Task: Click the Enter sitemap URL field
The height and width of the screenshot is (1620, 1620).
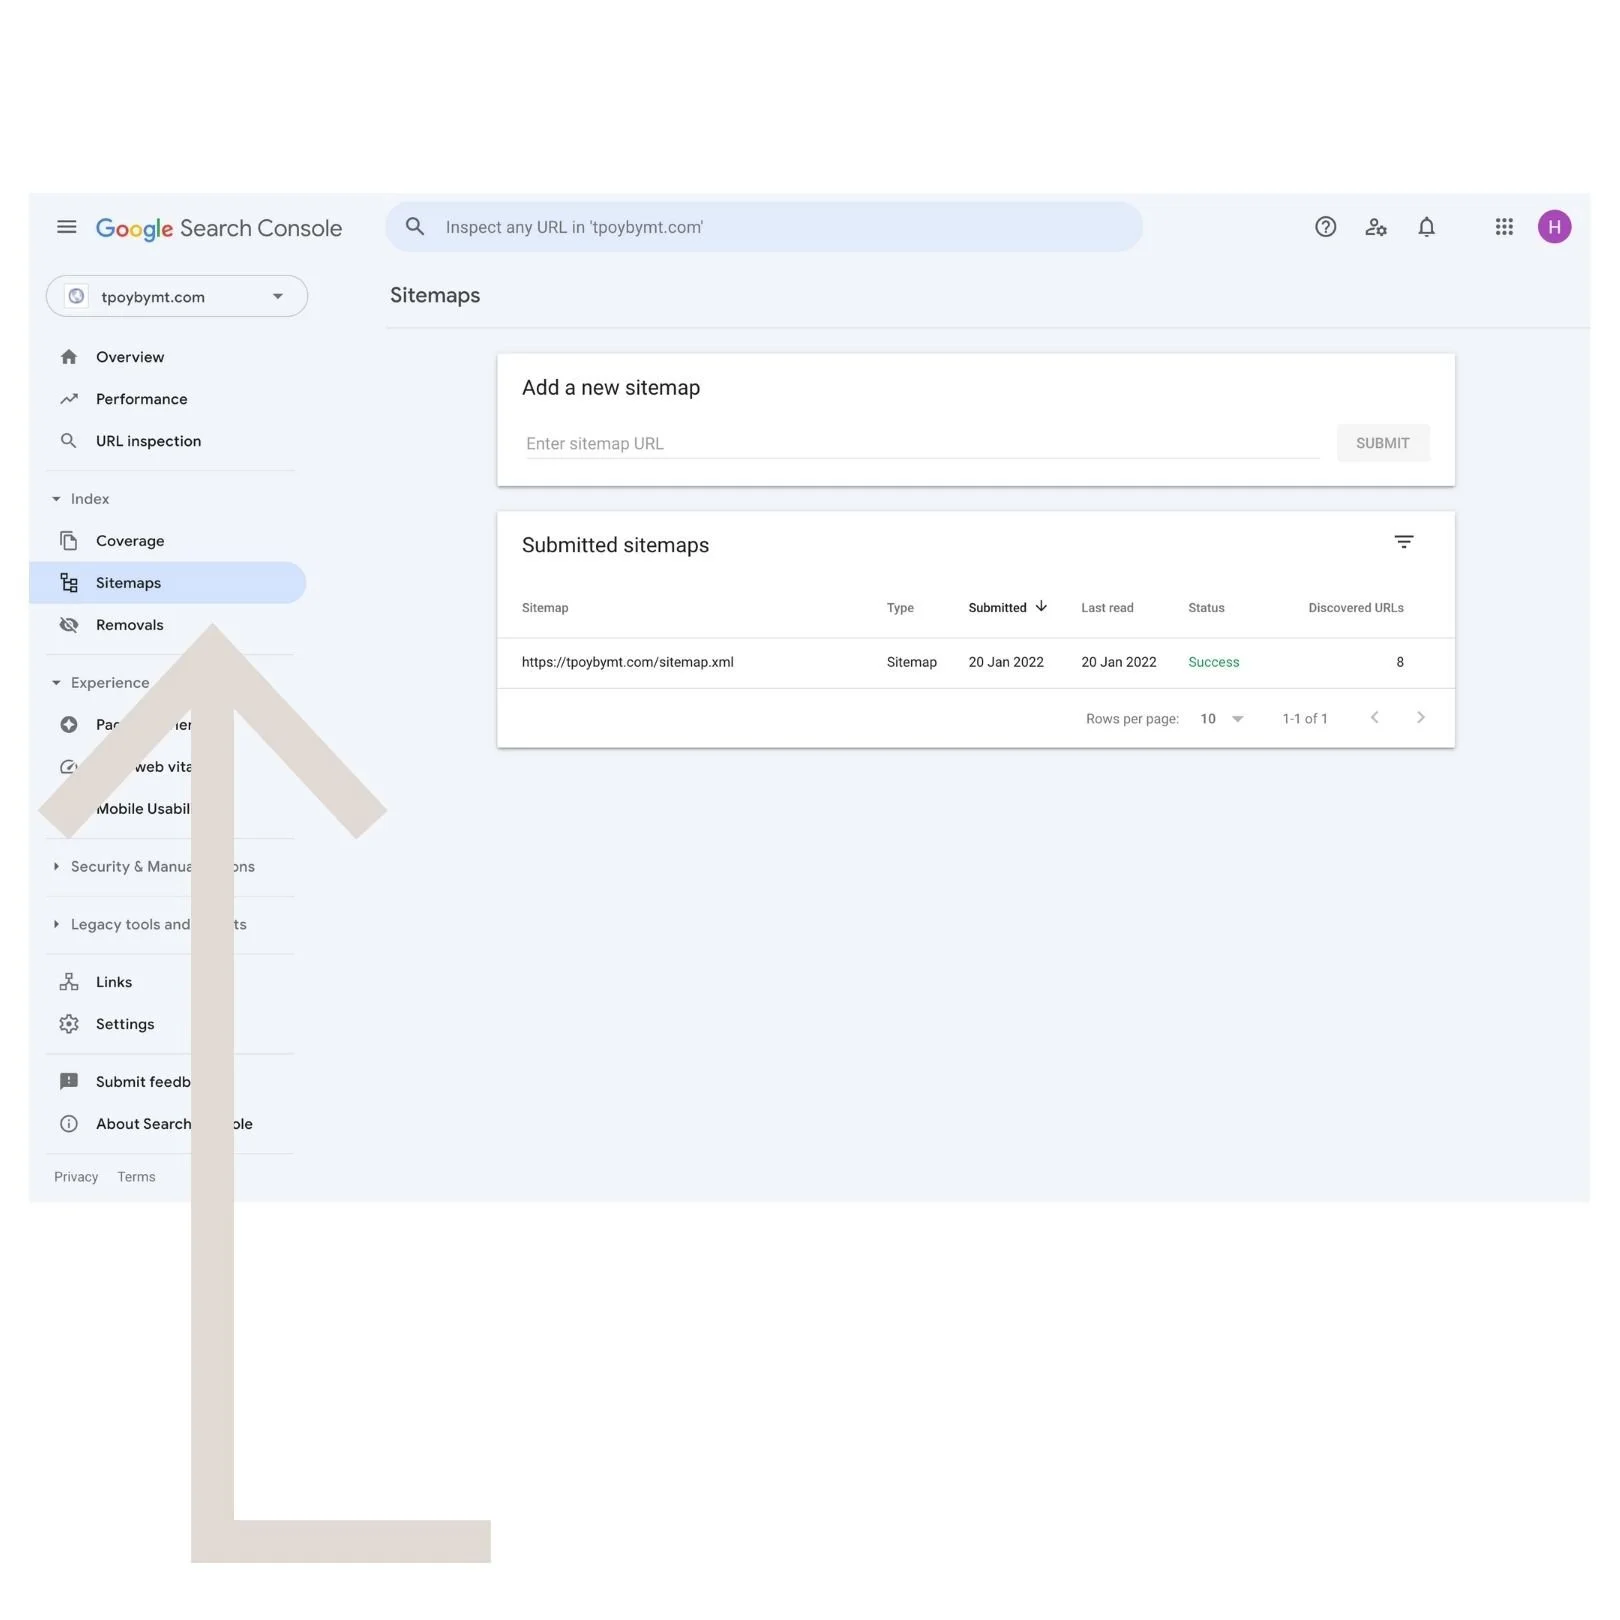Action: (x=922, y=443)
